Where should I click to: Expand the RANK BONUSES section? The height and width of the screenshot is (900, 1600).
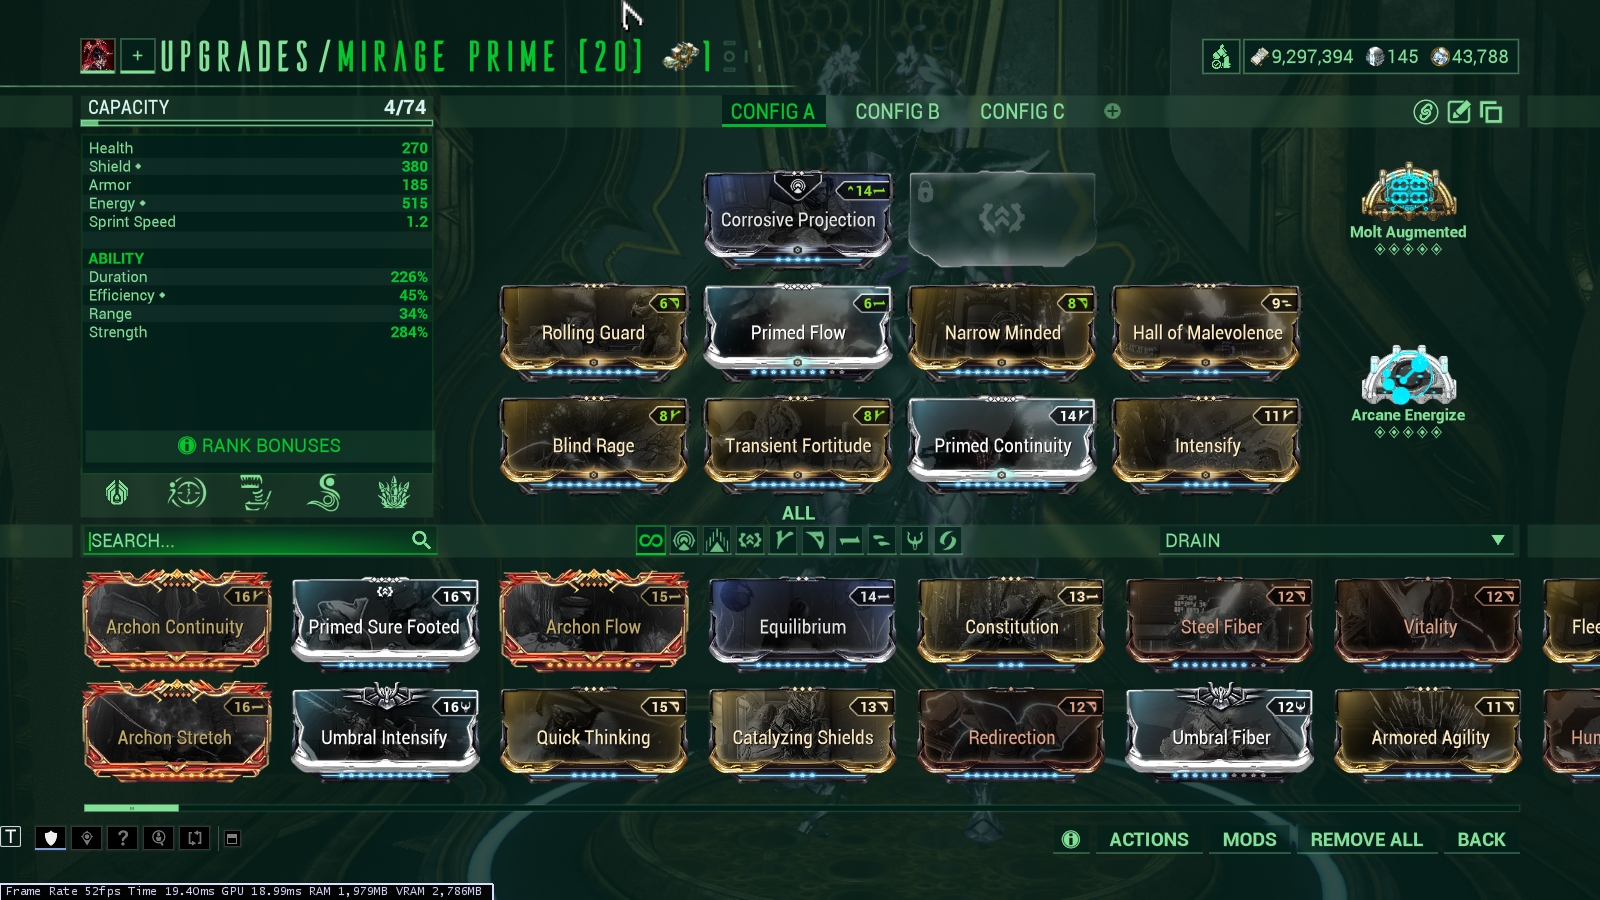259,446
